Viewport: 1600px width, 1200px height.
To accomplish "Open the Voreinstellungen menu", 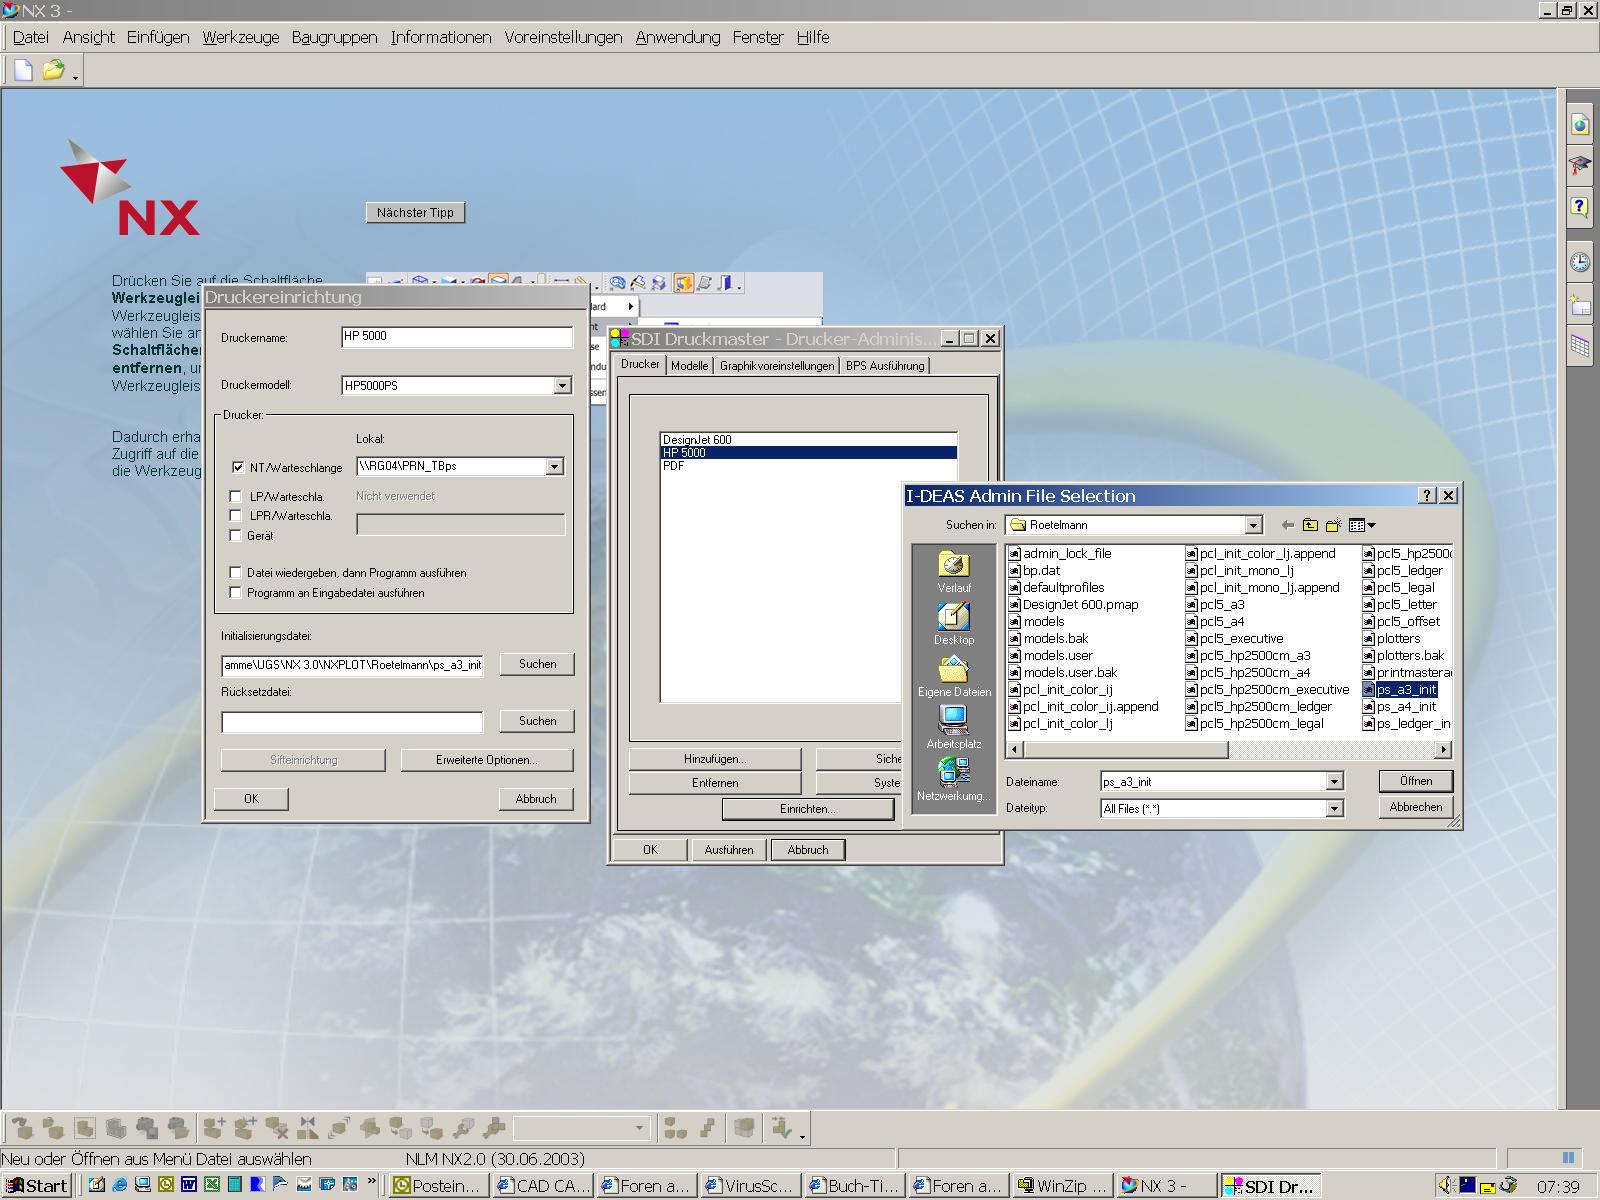I will pos(563,37).
